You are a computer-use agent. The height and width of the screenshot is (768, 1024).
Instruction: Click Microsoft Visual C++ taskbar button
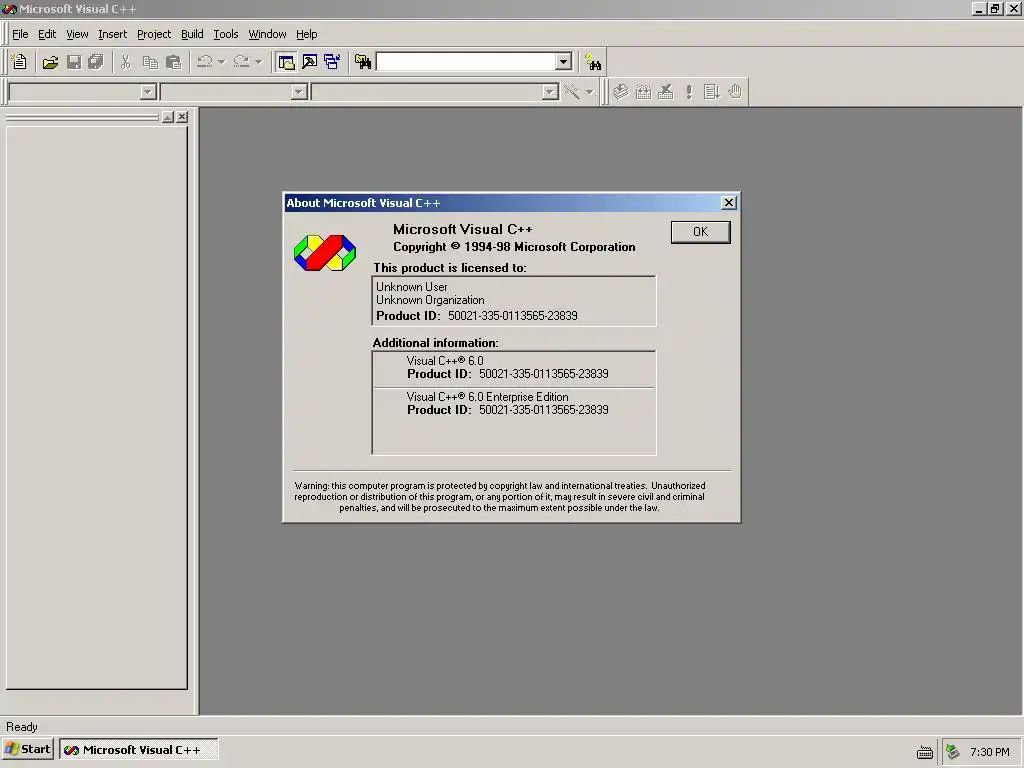[x=138, y=750]
